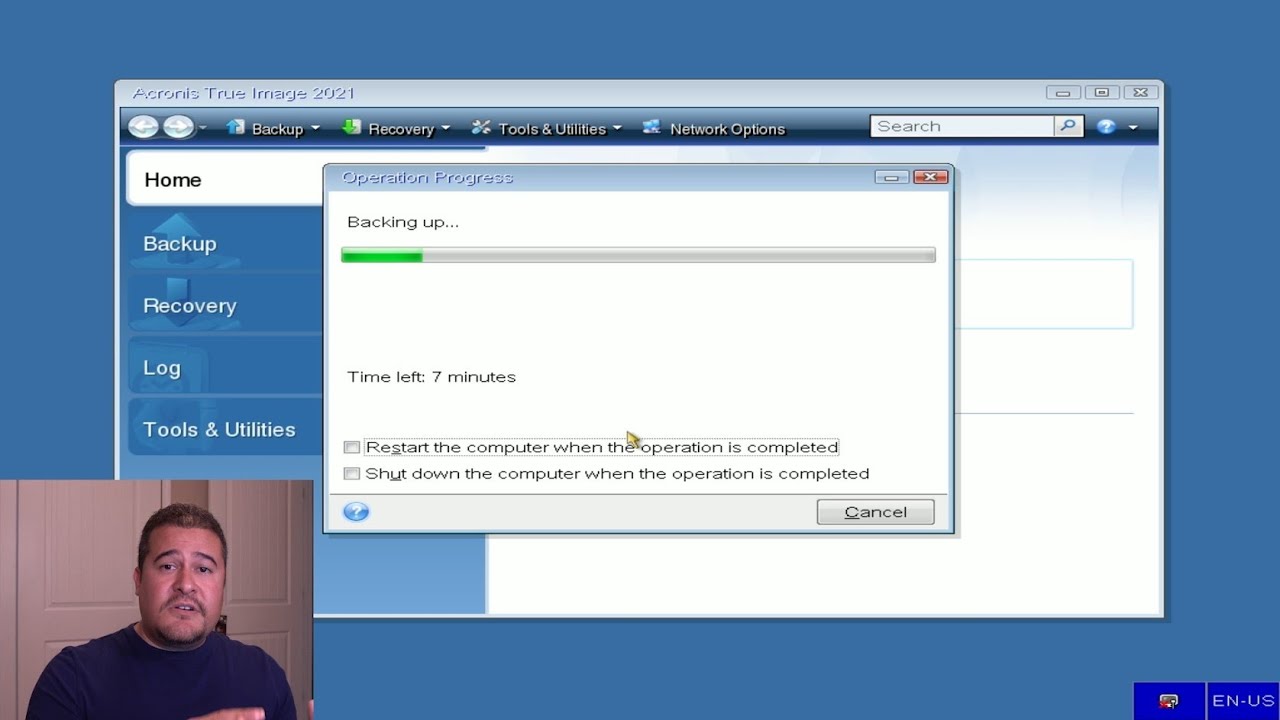Click the Network Options icon
Image resolution: width=1280 pixels, height=720 pixels.
(x=652, y=128)
